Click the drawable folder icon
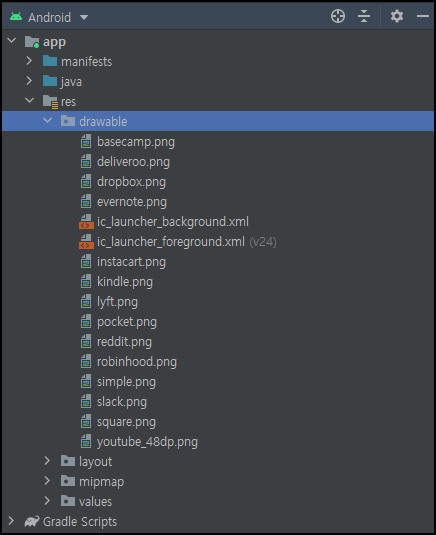 coord(68,121)
